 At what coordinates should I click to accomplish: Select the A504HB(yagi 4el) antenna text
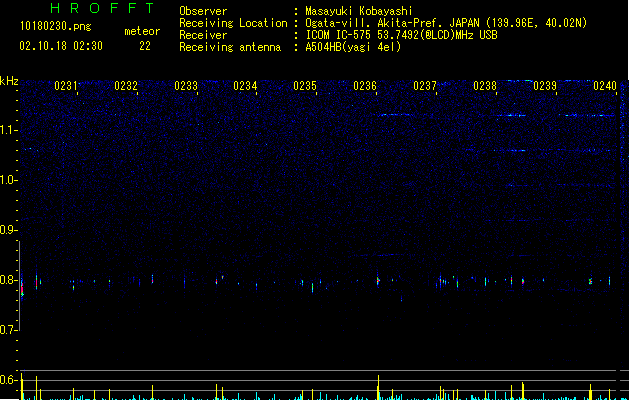[x=353, y=47]
